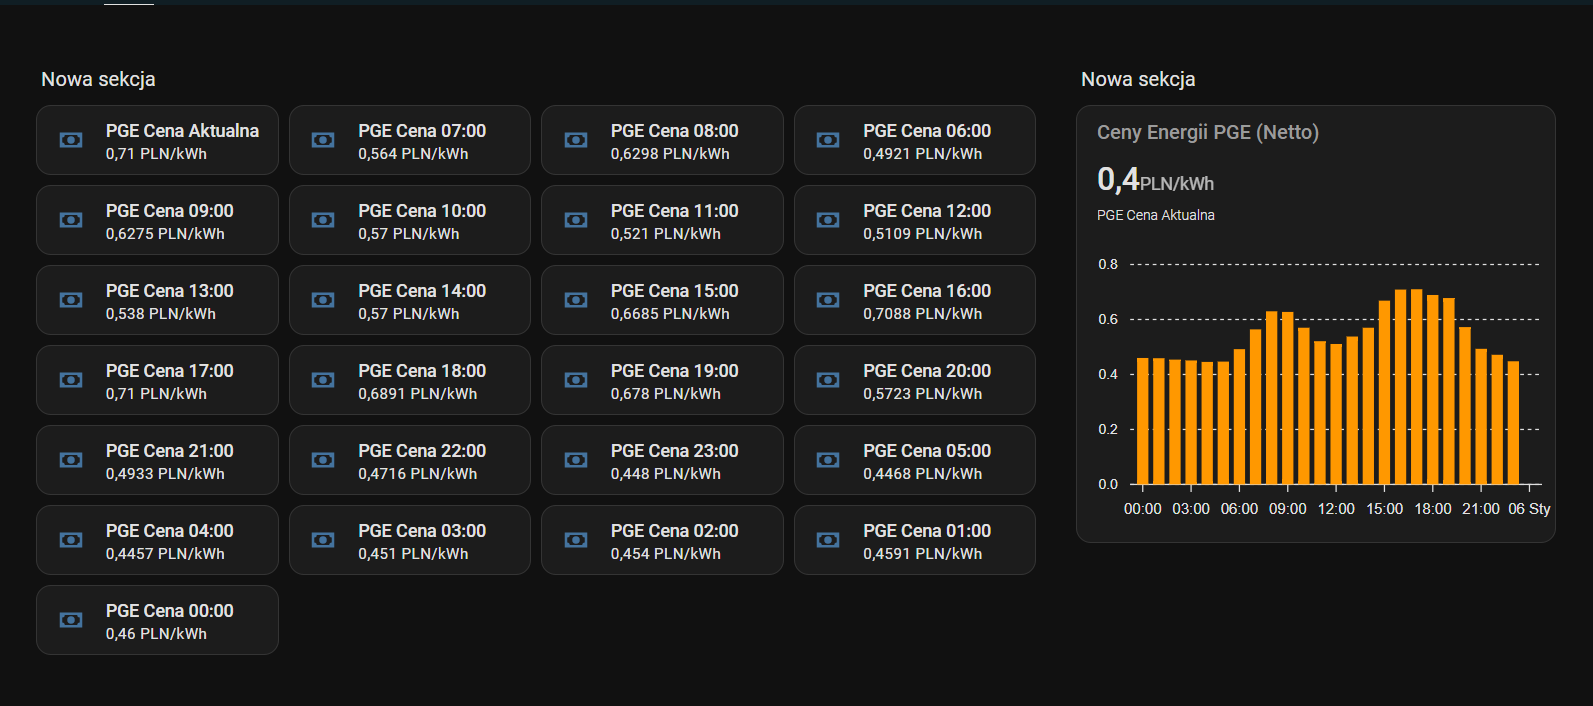Click the cash icon beside PGE Cena 19:00
This screenshot has width=1593, height=706.
tap(576, 380)
